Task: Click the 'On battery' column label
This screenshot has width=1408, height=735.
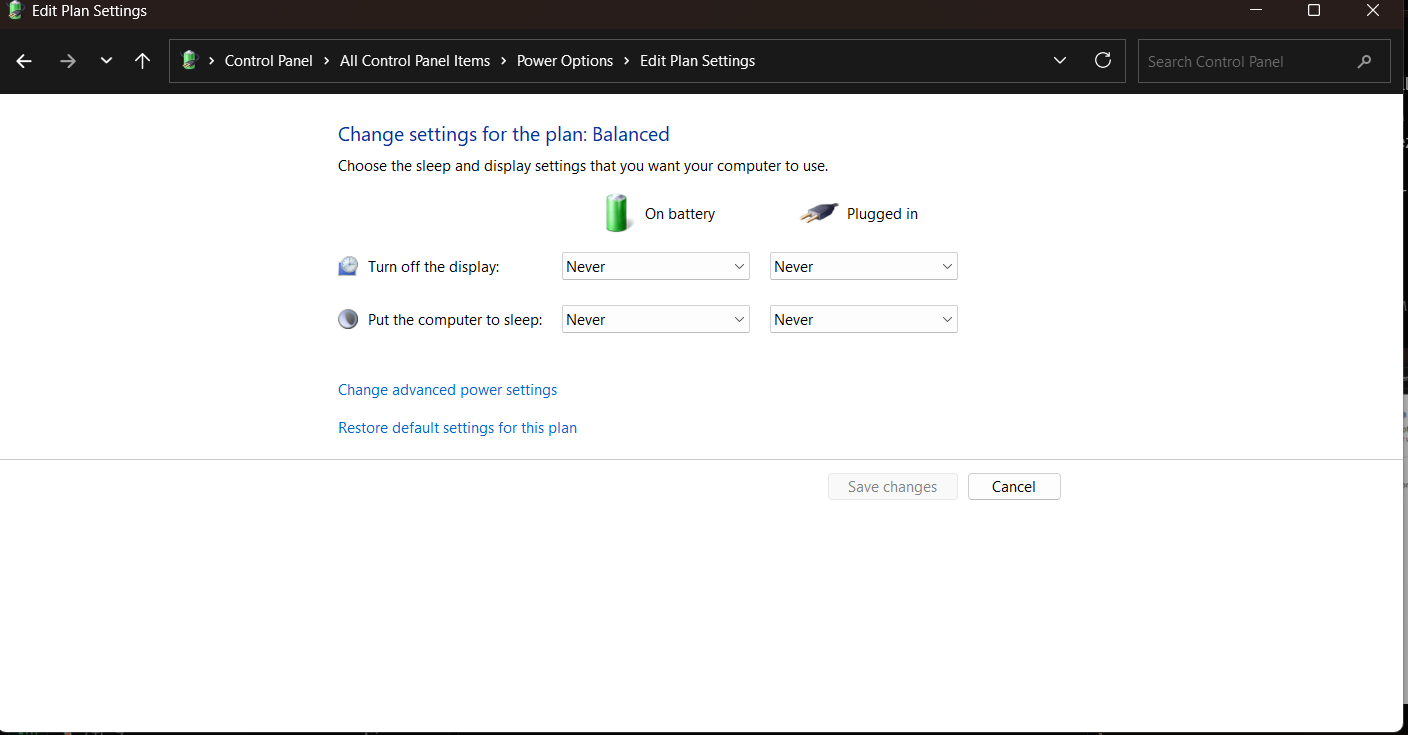Action: pyautogui.click(x=680, y=214)
